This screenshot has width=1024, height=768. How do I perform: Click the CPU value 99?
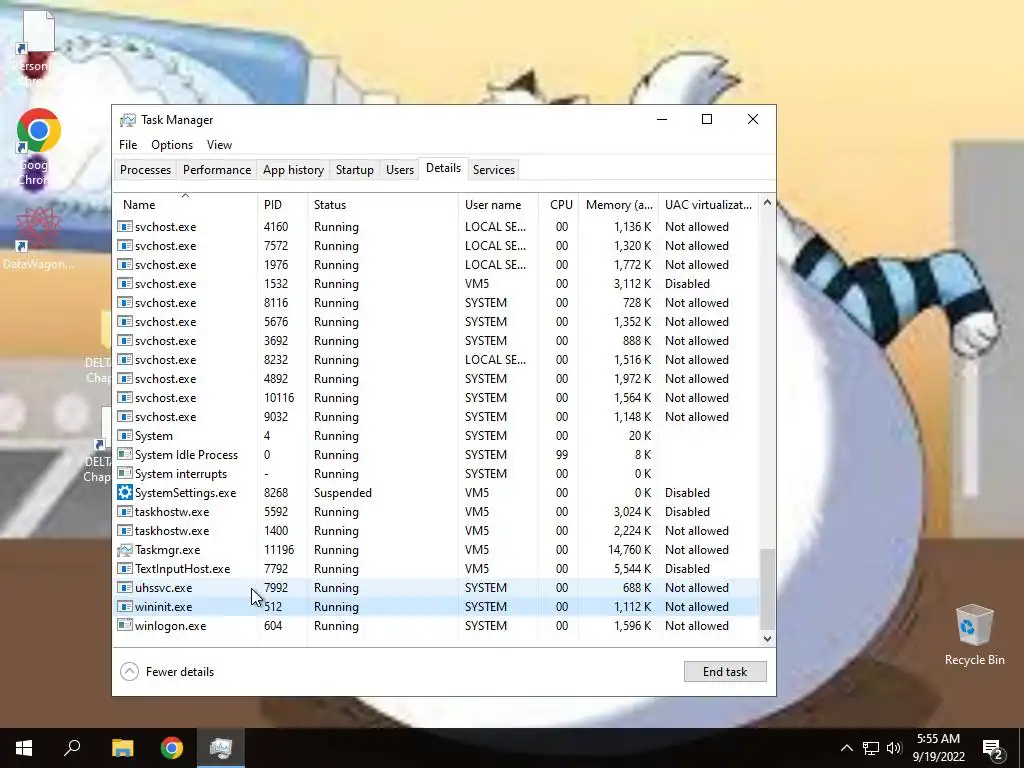pyautogui.click(x=562, y=455)
